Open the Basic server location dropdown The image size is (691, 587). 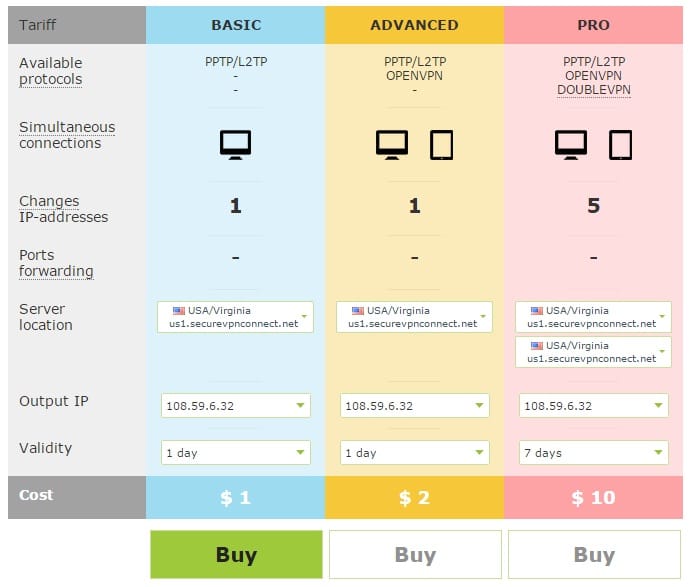click(235, 317)
